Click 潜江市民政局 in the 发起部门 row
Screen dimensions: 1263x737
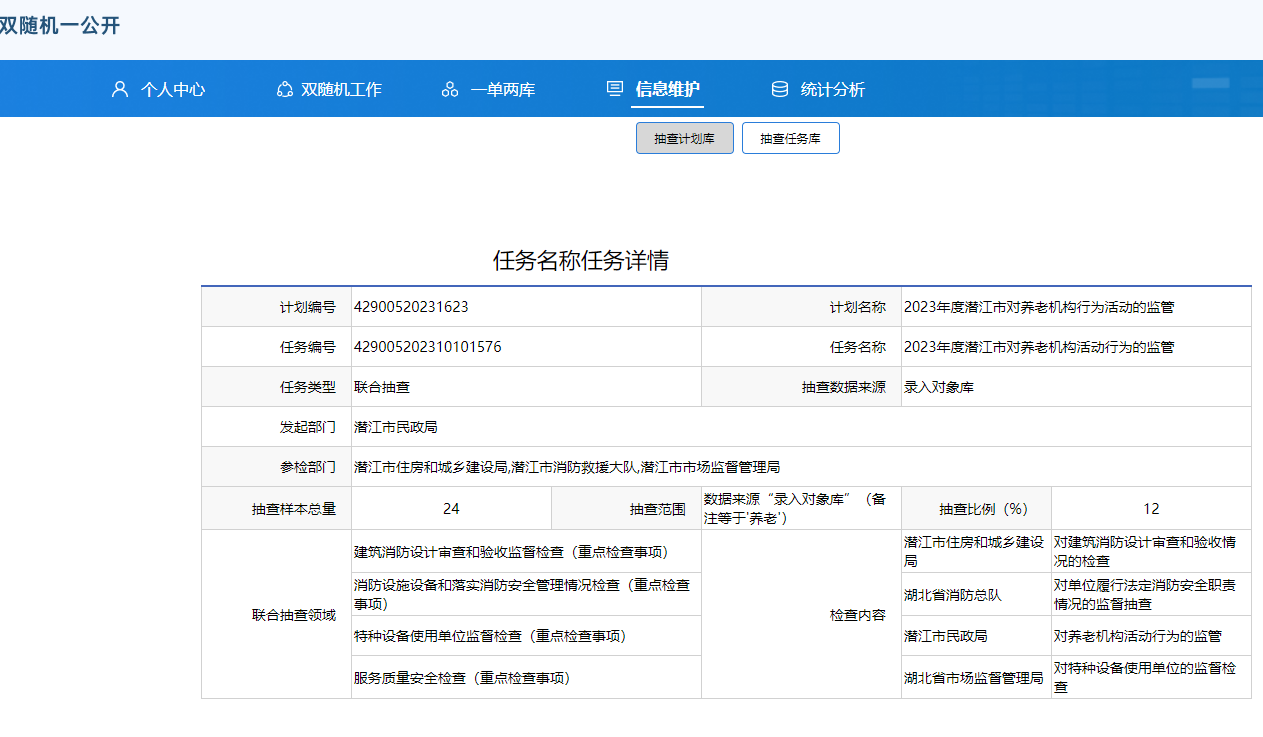tap(396, 427)
